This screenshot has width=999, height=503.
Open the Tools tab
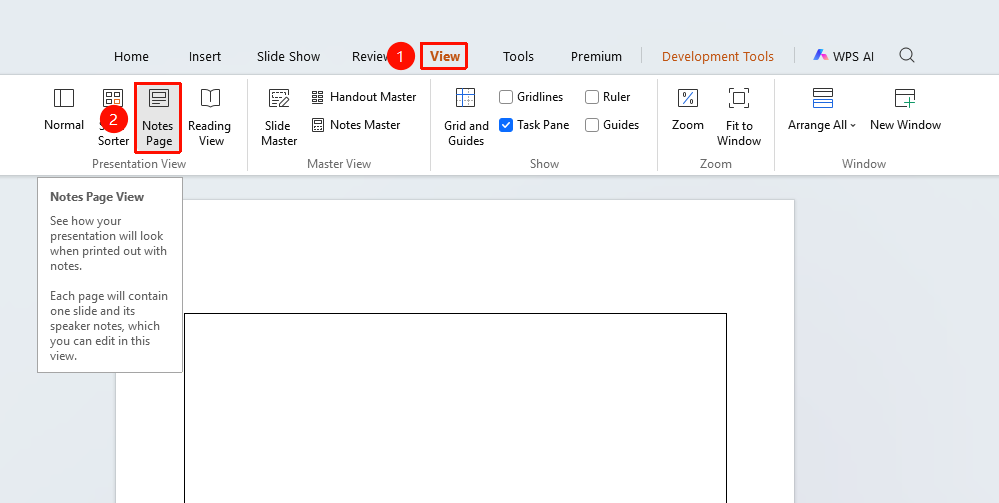[518, 56]
